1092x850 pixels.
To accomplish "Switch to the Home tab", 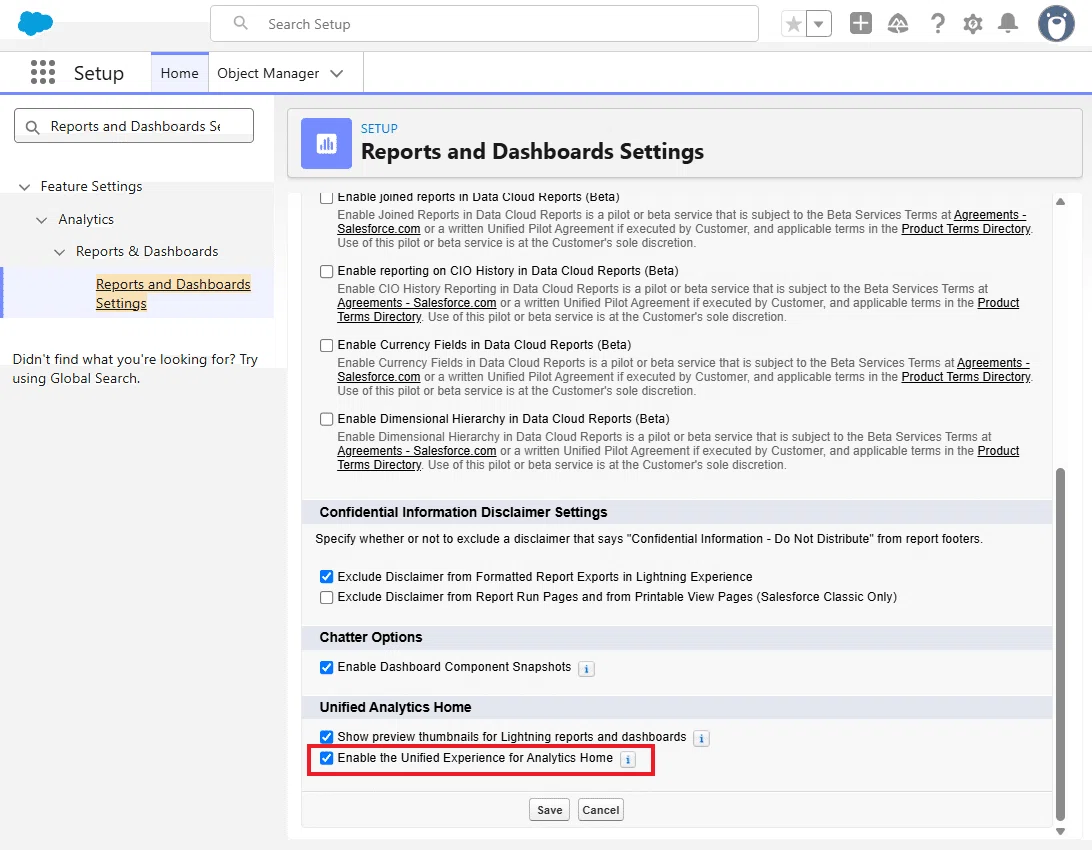I will (x=180, y=73).
